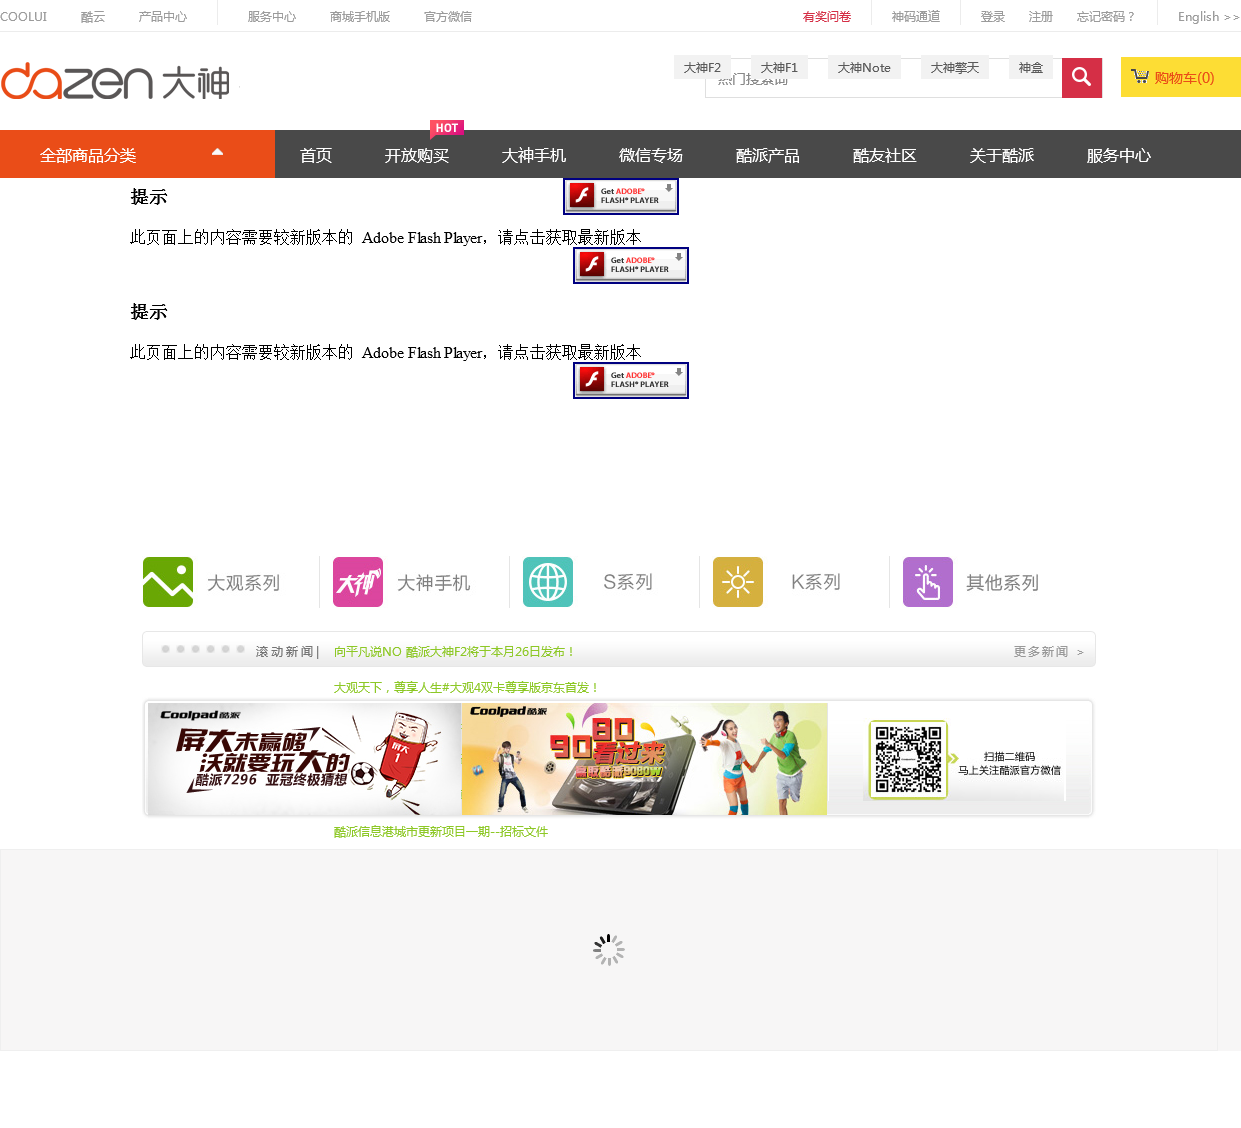Open the 酷派产品 navigation tab
Screen dimensions: 1241x1128
click(x=768, y=155)
